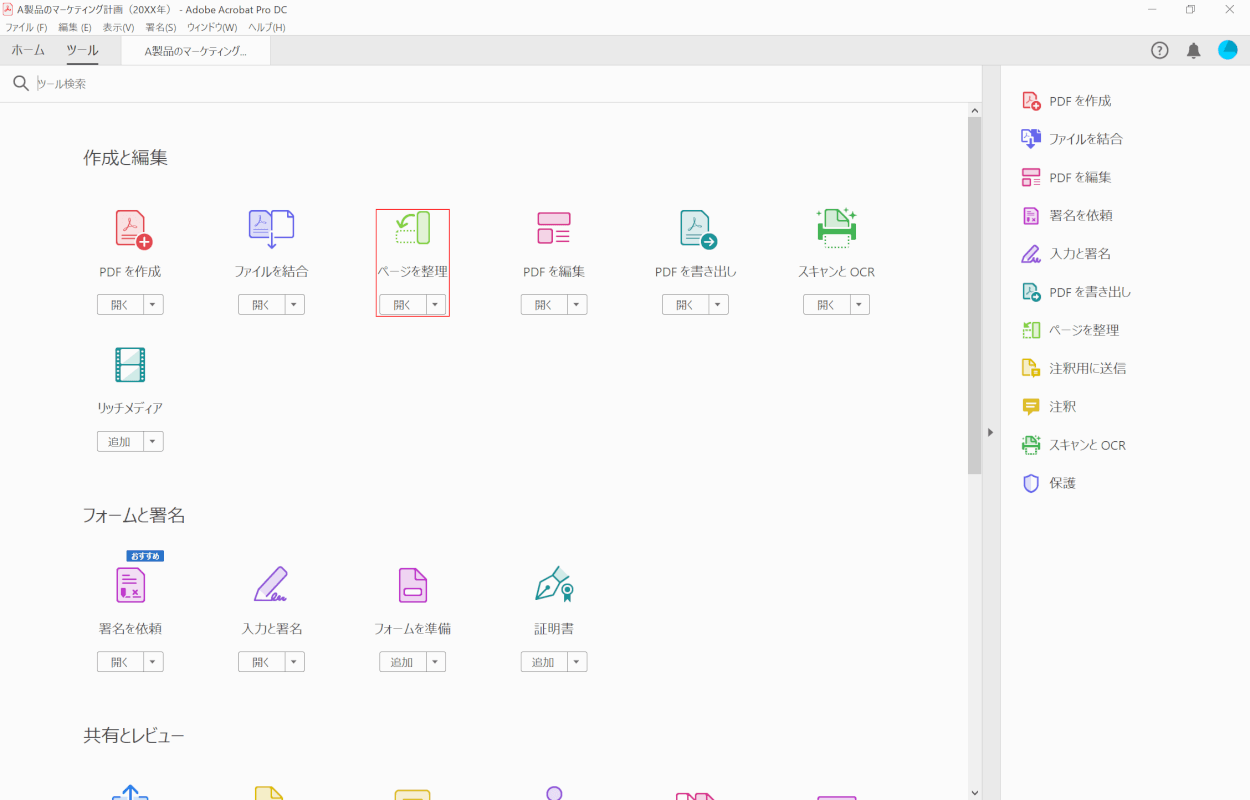Click the PDF を作成 tool icon
Image resolution: width=1250 pixels, height=800 pixels.
coord(131,229)
